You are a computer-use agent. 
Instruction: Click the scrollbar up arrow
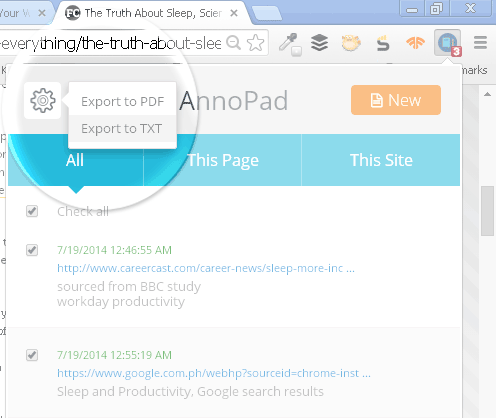coord(487,94)
